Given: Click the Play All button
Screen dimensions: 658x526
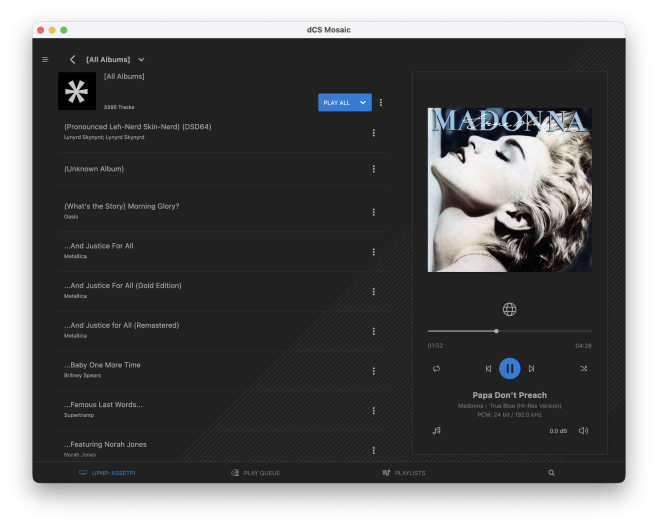Looking at the screenshot, I should coord(336,102).
